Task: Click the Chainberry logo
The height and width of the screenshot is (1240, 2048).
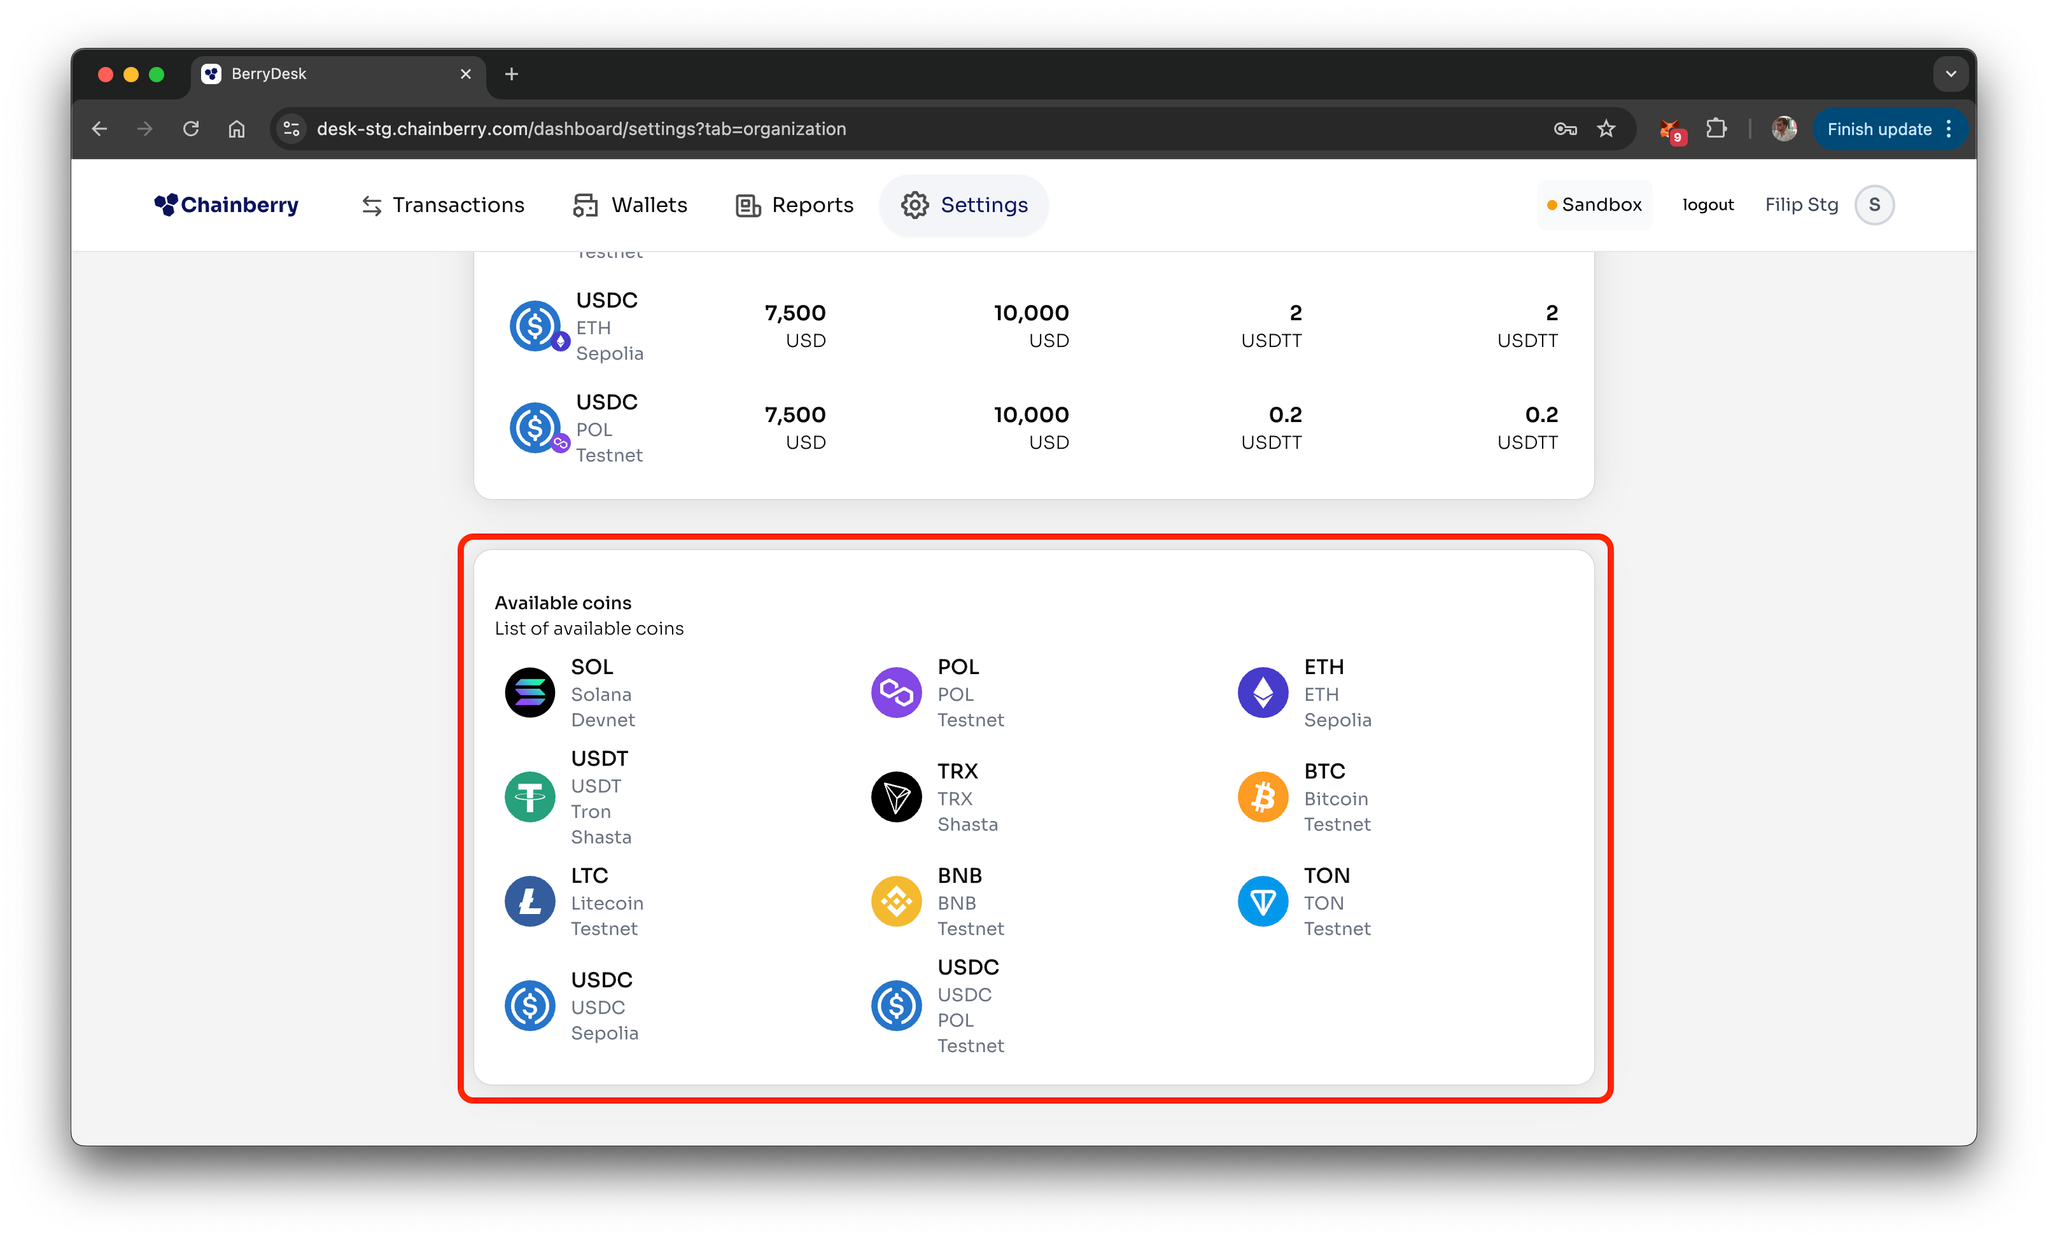Action: [227, 205]
